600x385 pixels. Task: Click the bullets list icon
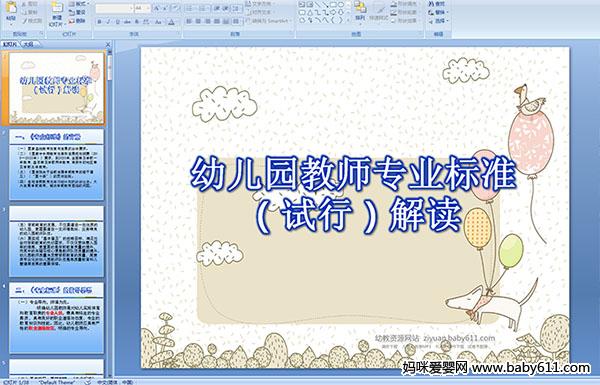point(189,8)
